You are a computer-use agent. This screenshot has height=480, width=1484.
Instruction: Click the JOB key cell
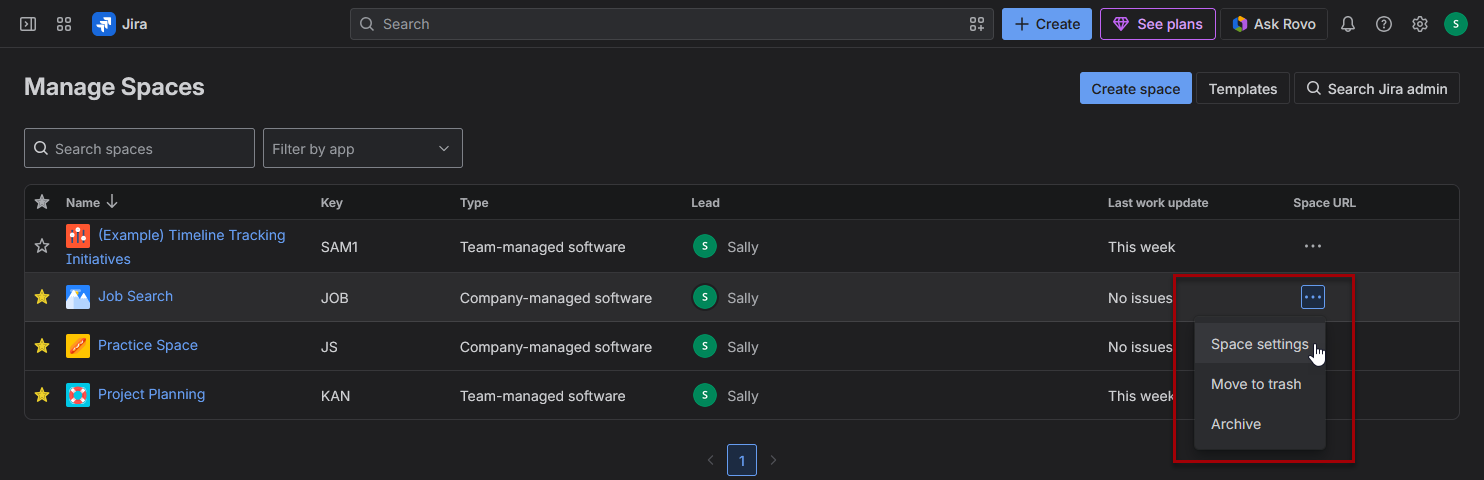coord(335,298)
